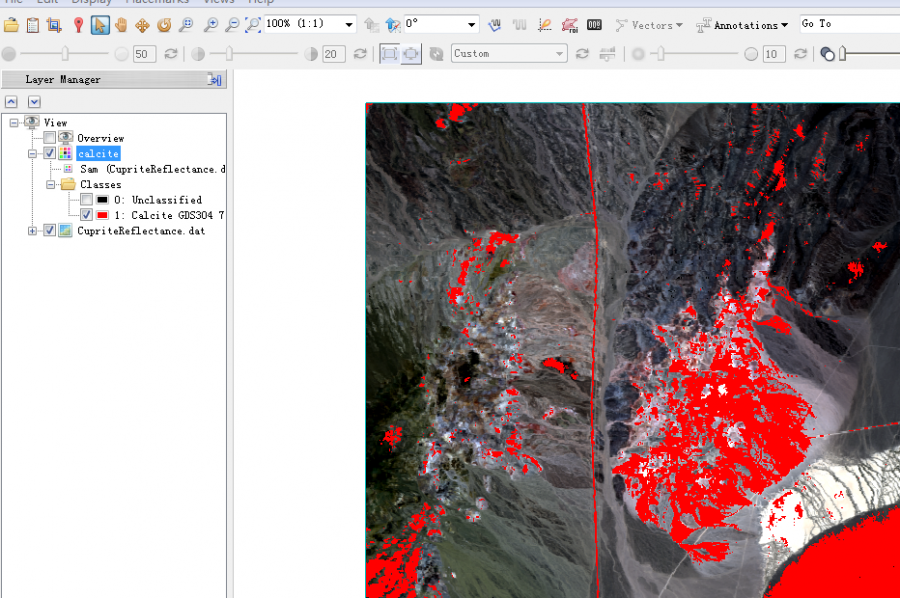Detach the Layer Manager panel icon
The height and width of the screenshot is (598, 900).
pos(214,80)
